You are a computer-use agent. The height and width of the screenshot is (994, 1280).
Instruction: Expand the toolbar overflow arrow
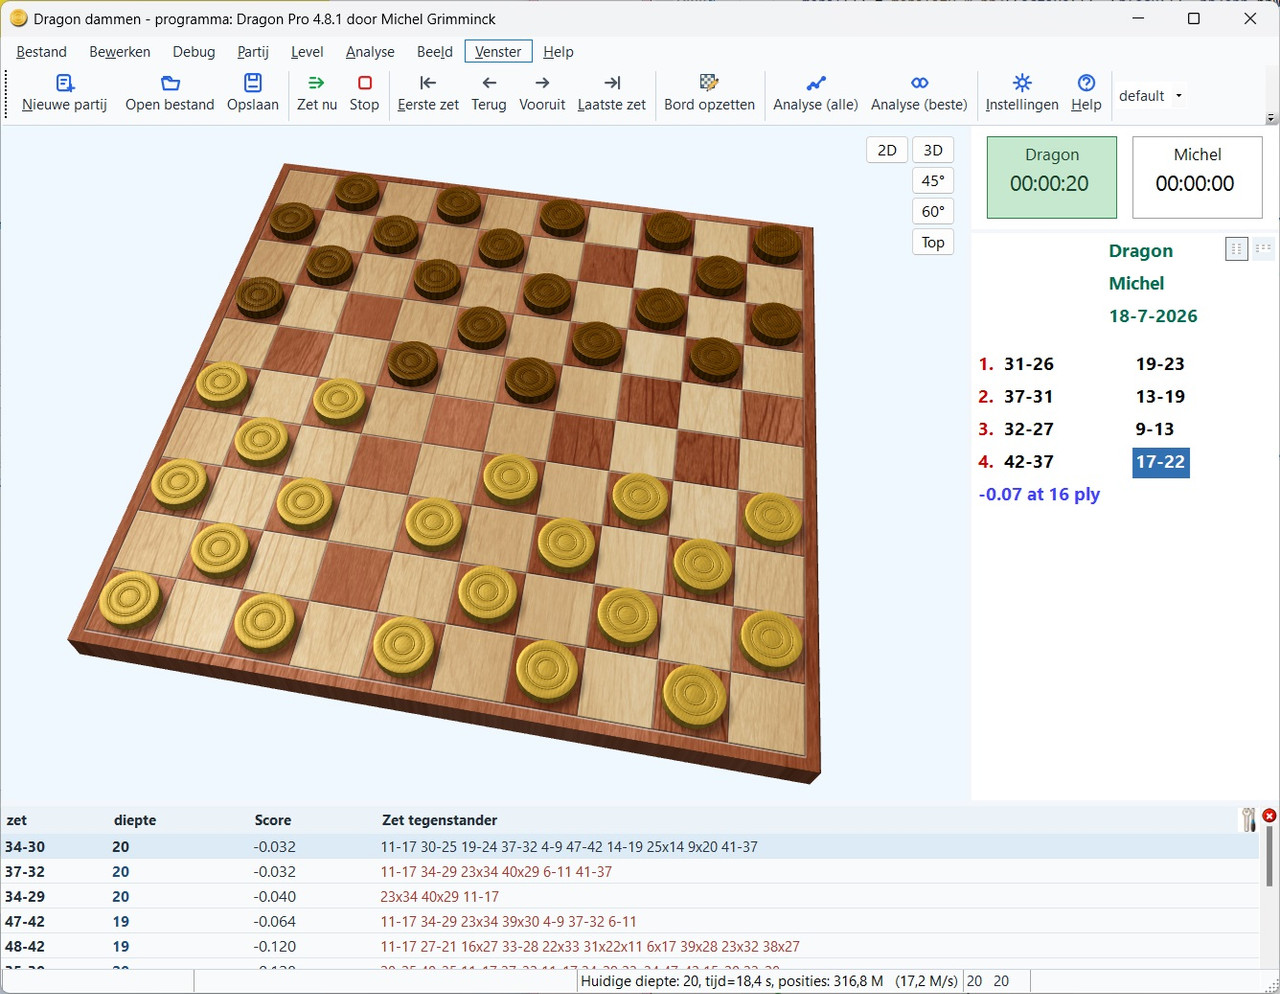point(1271,118)
